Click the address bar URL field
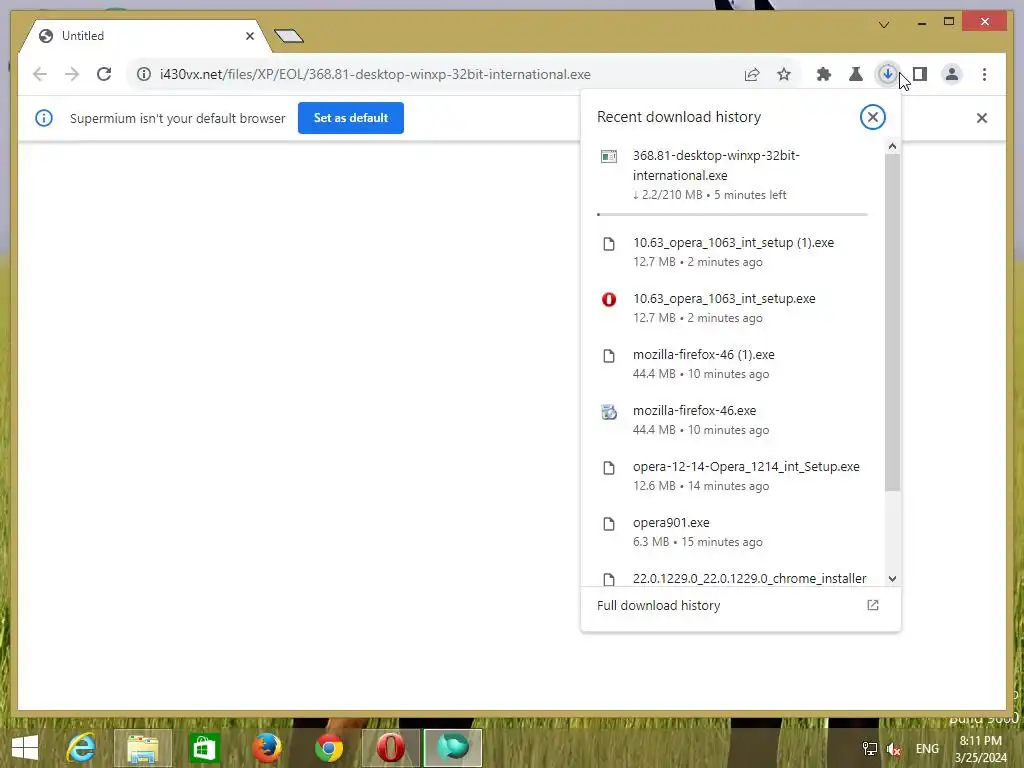The height and width of the screenshot is (768, 1024). (444, 74)
